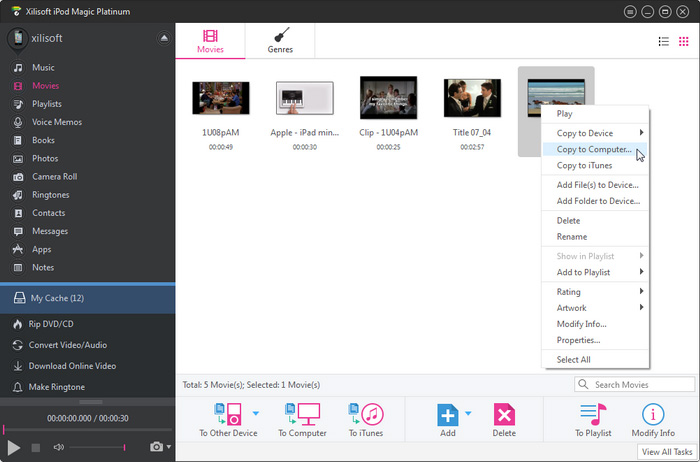
Task: Click the playback progress bar
Action: 88,430
